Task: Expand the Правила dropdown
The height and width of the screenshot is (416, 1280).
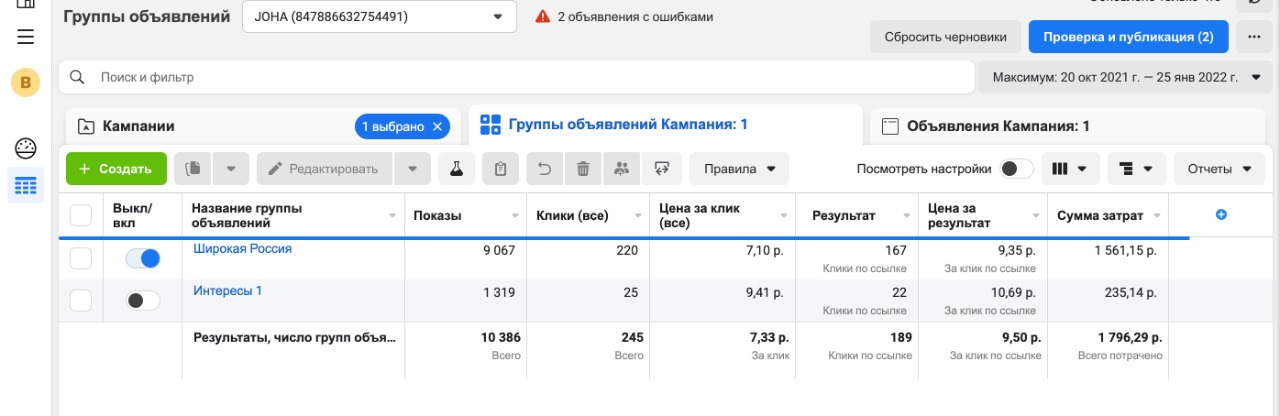Action: [739, 169]
